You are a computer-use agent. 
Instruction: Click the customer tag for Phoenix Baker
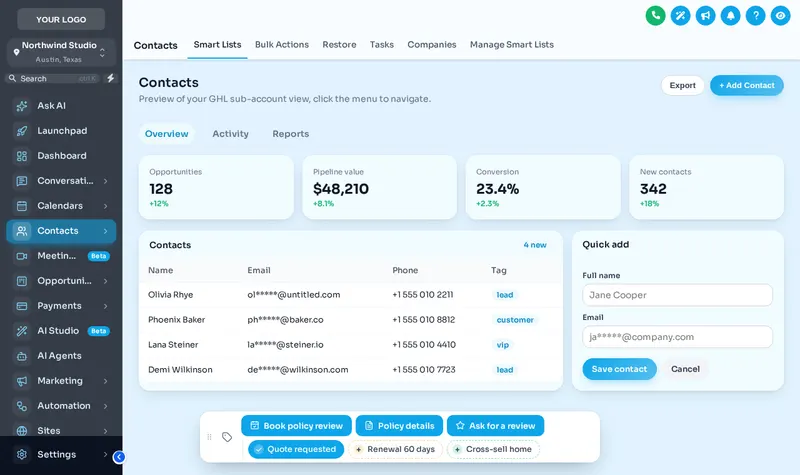515,320
